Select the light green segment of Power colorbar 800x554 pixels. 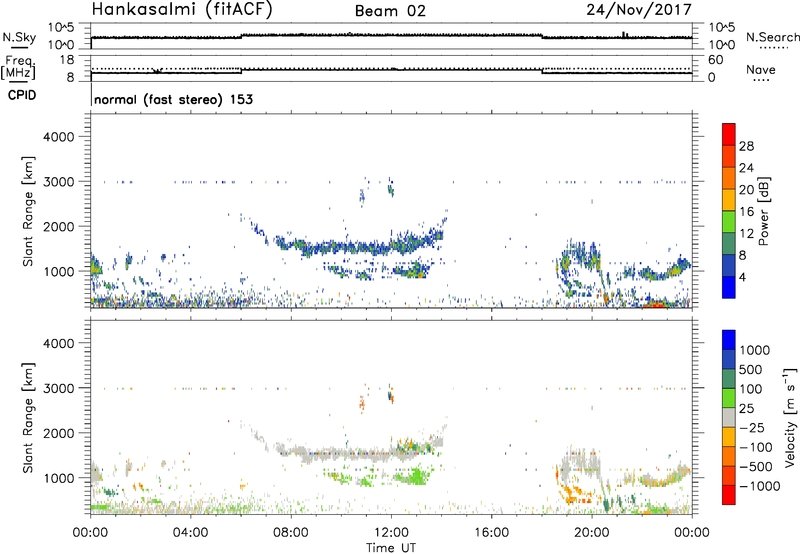(x=729, y=222)
